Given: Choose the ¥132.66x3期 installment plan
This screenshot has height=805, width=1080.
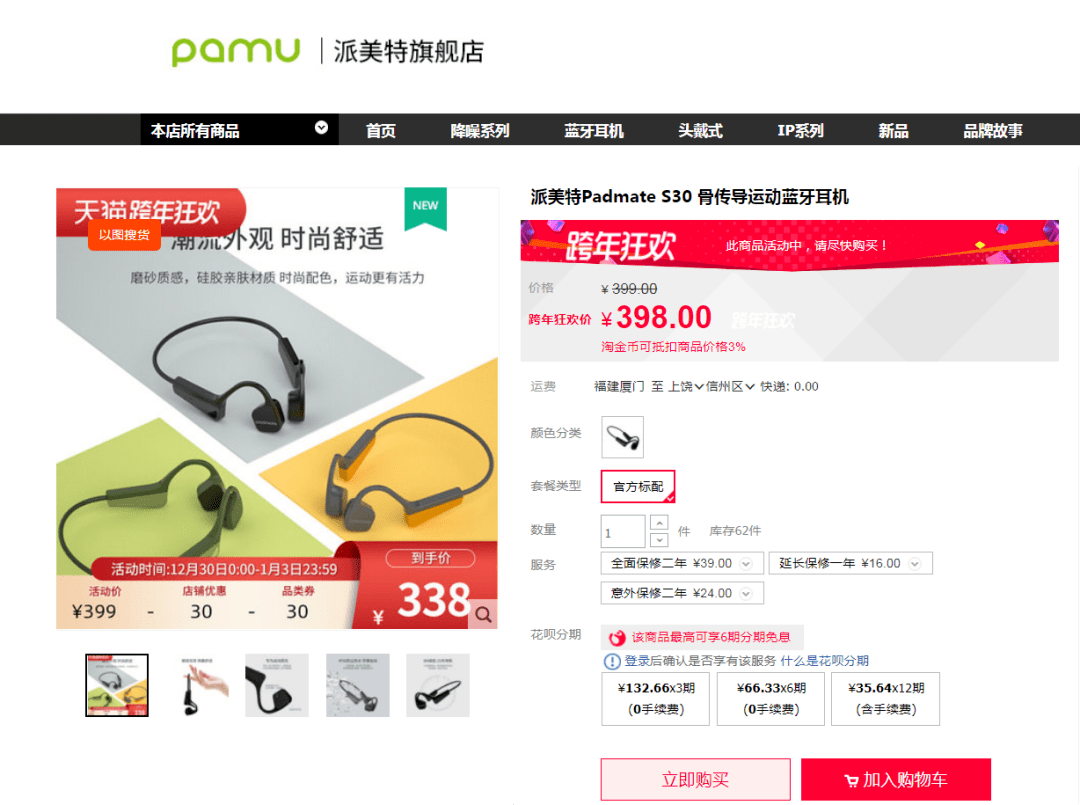Looking at the screenshot, I should point(656,698).
